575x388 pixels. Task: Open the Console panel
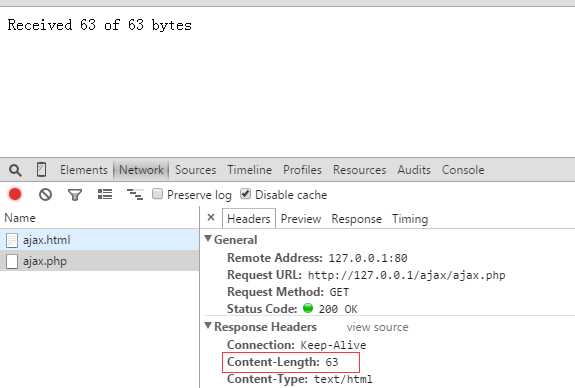click(463, 170)
